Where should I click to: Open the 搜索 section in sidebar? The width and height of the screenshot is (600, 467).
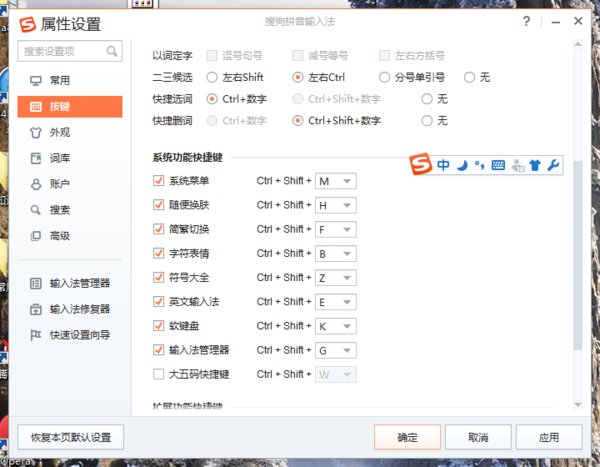pyautogui.click(x=70, y=210)
